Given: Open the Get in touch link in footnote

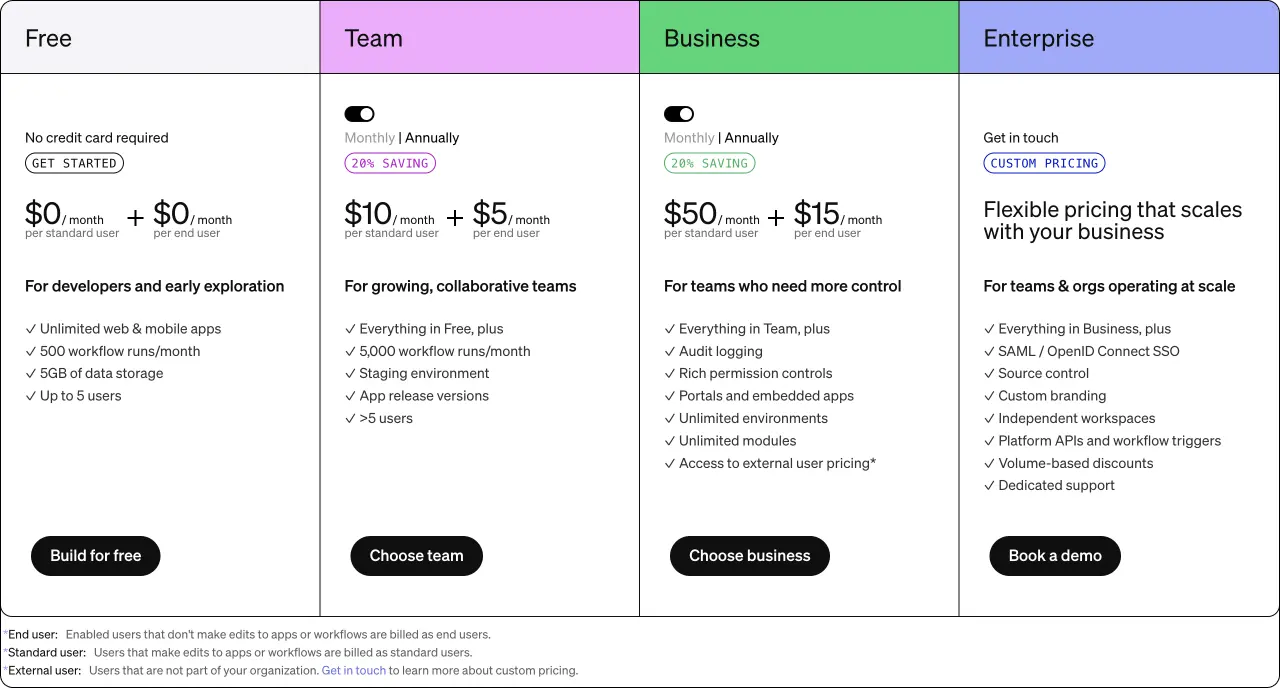Looking at the screenshot, I should pos(354,671).
